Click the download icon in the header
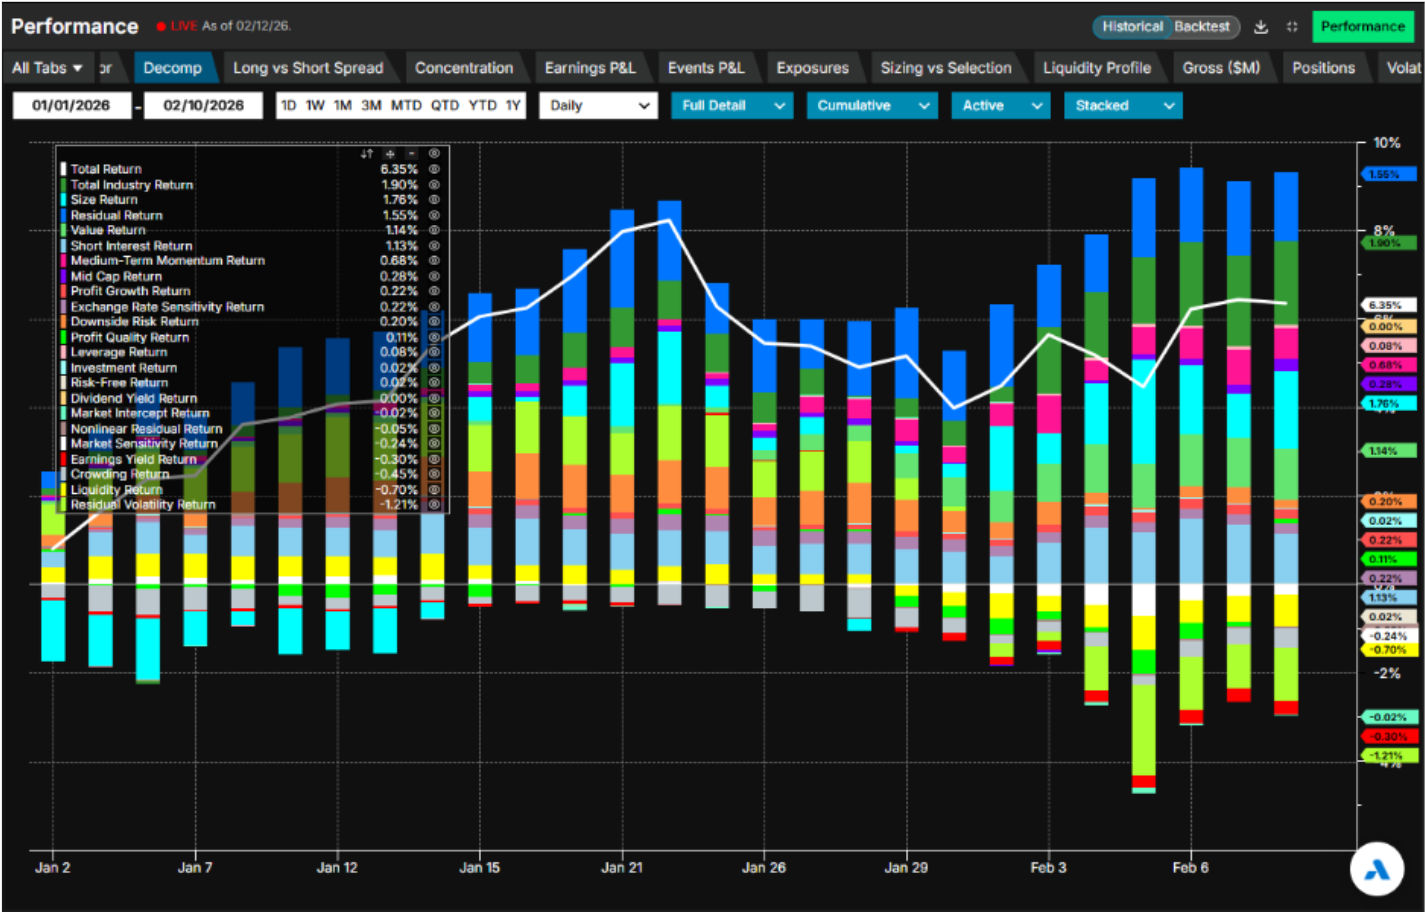Screen dimensions: 1425x912 pos(1261,27)
